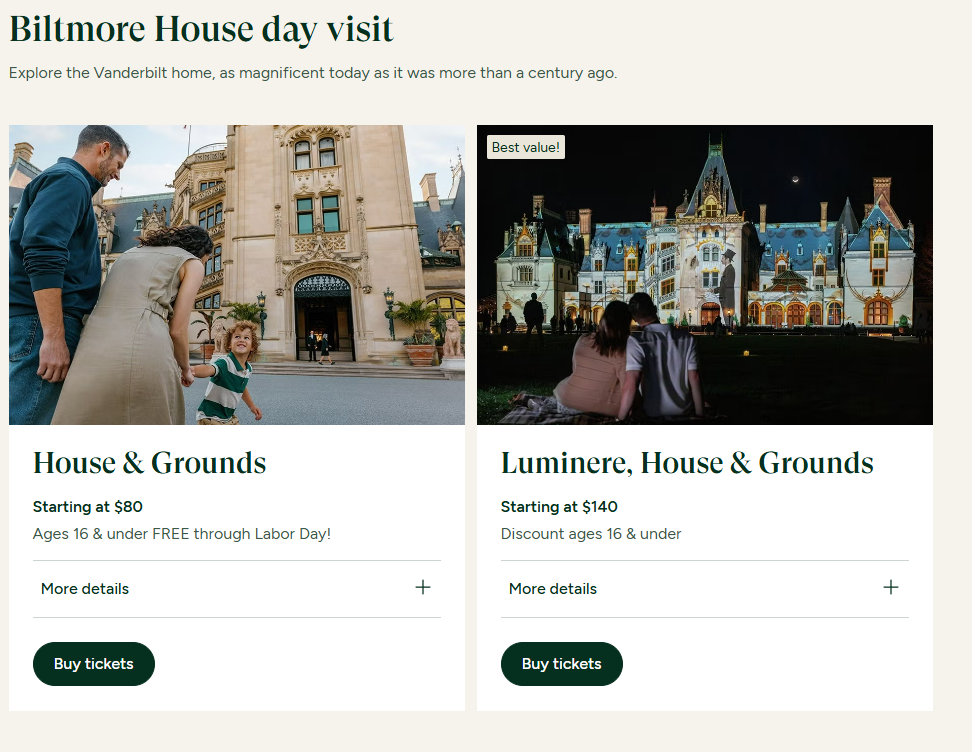
Task: Click the Best value! badge
Action: click(526, 147)
